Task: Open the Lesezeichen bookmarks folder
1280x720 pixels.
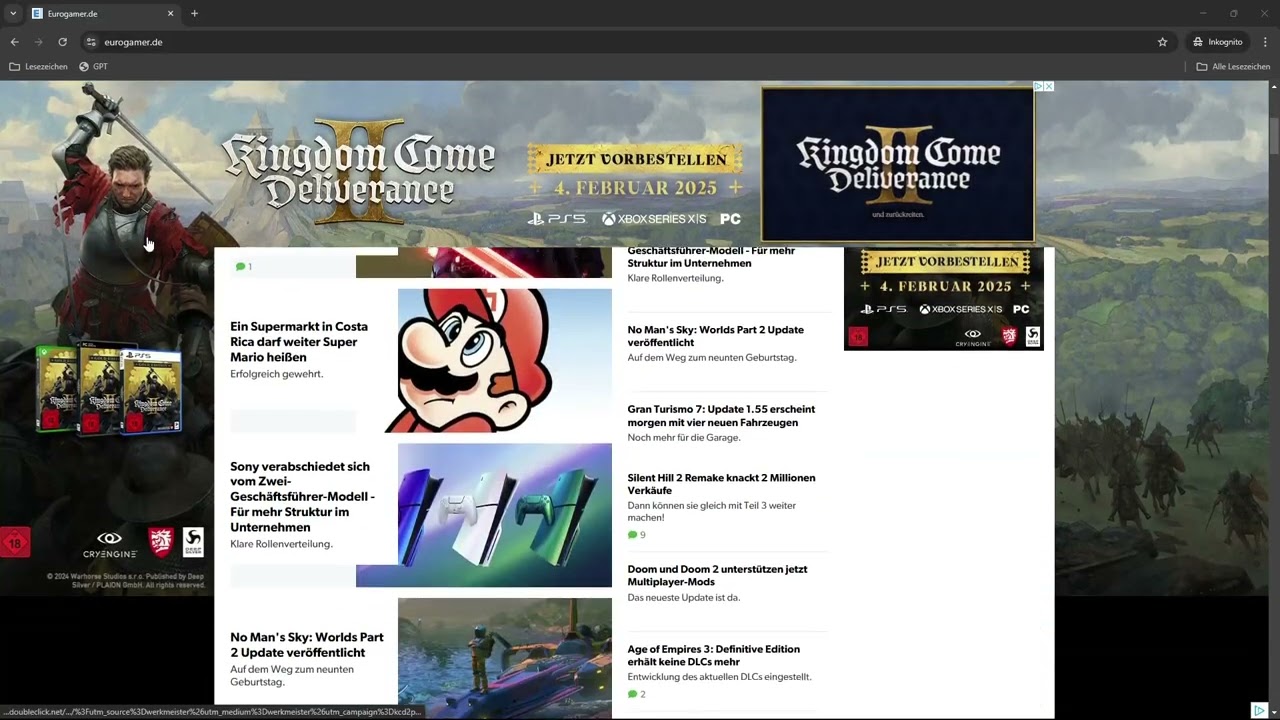Action: [38, 66]
